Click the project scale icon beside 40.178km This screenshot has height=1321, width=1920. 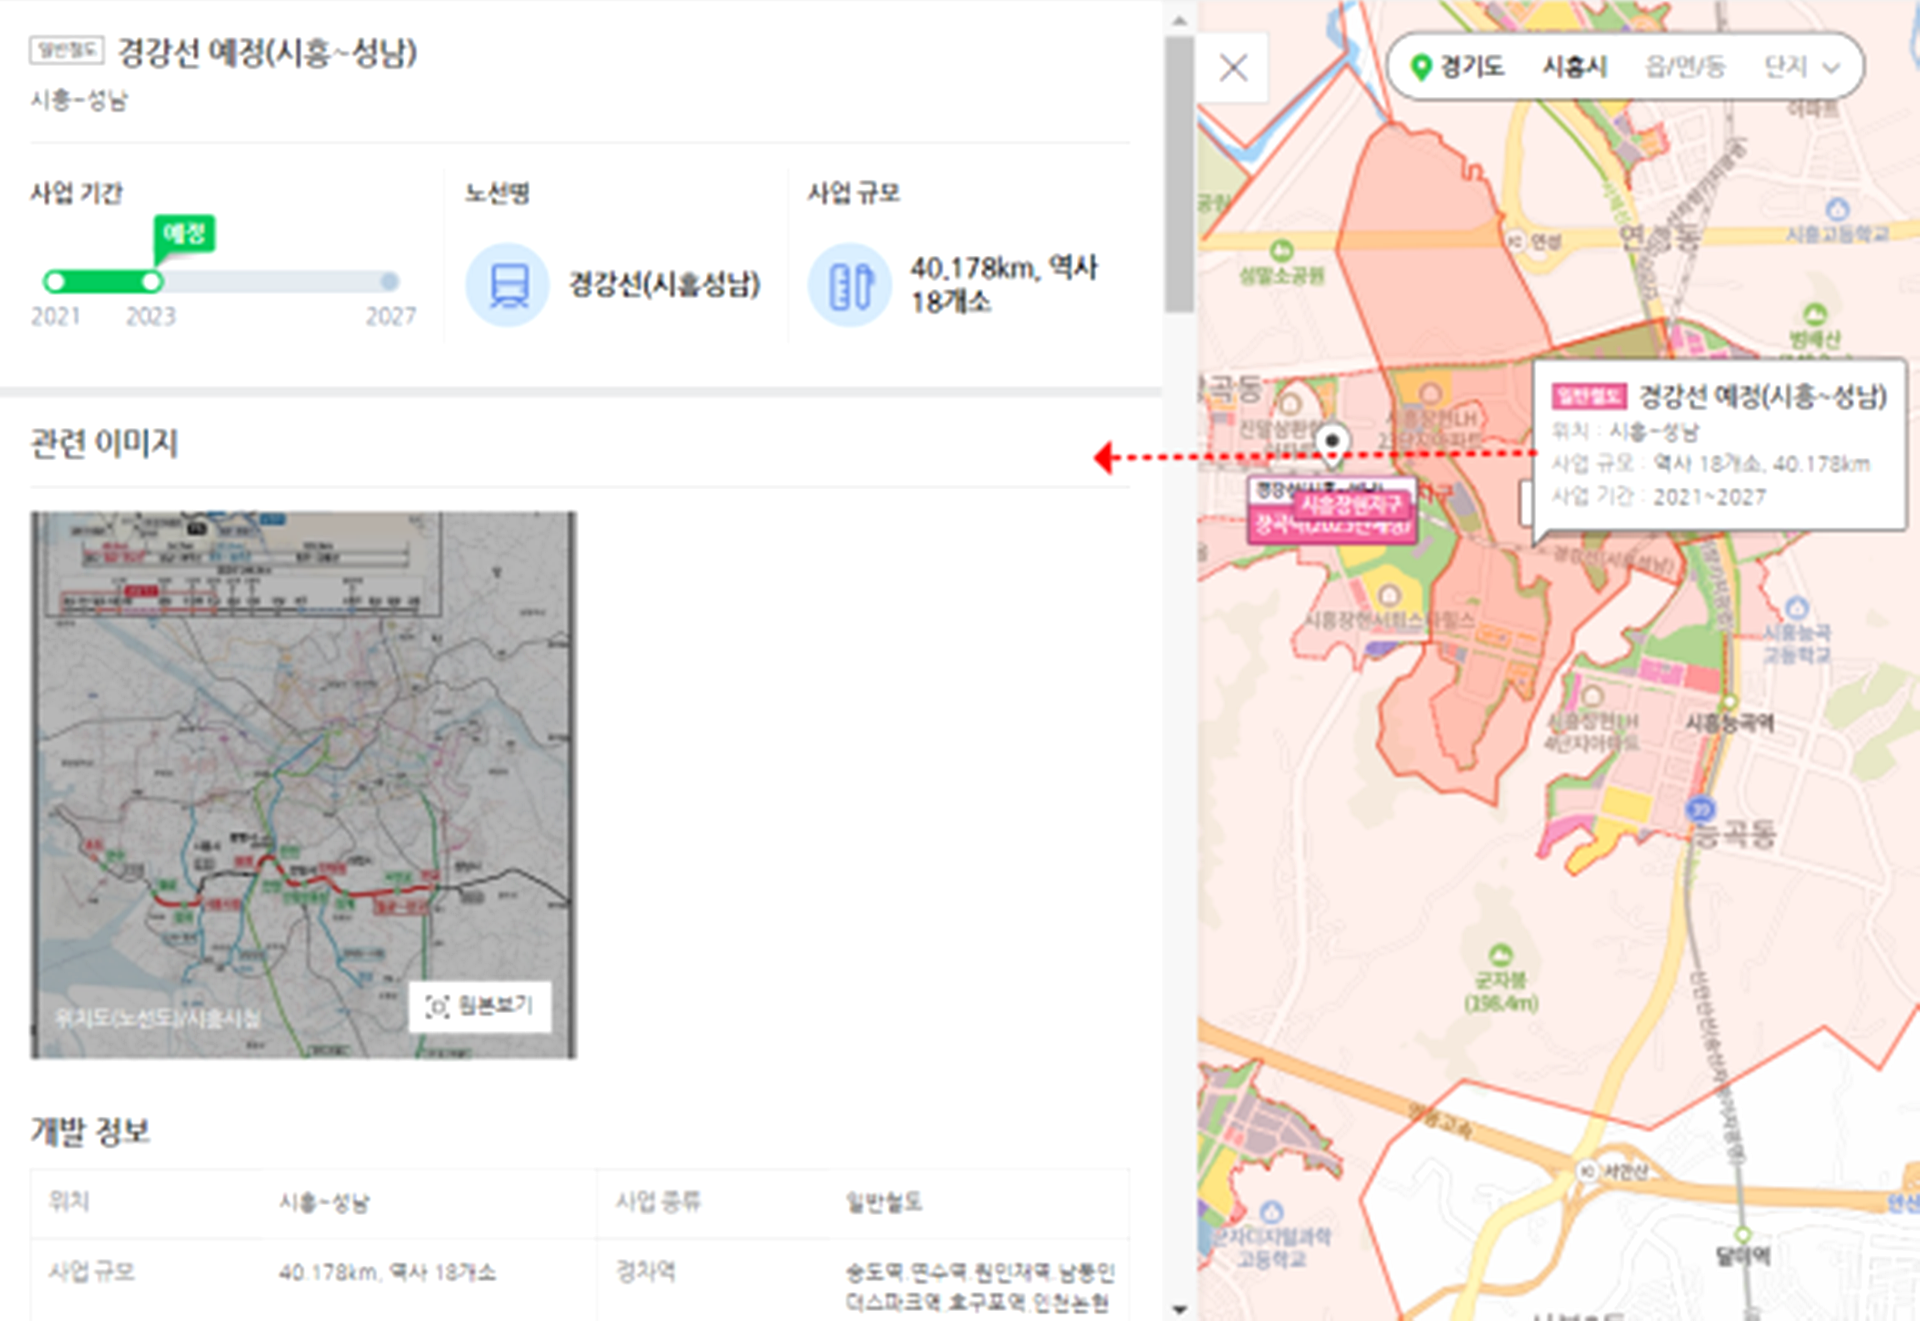850,285
